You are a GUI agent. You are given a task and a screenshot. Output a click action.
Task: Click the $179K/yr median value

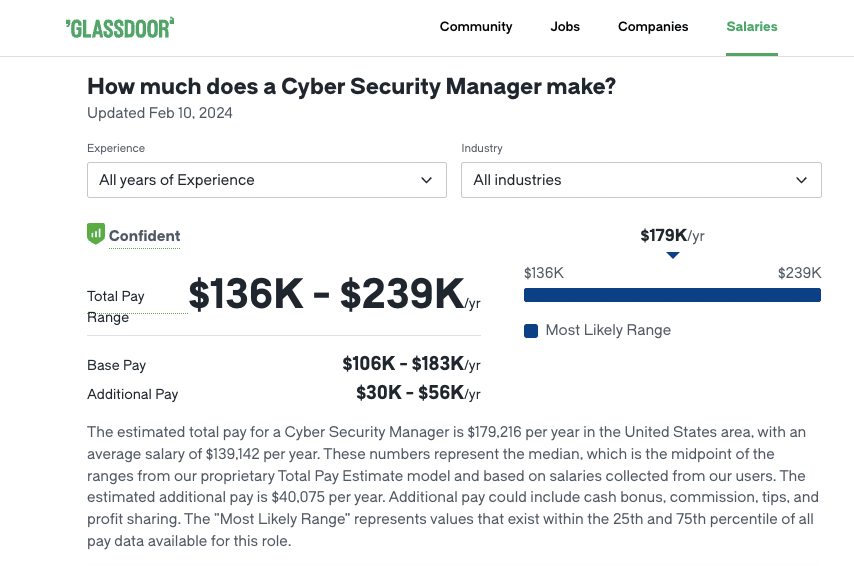tap(672, 235)
